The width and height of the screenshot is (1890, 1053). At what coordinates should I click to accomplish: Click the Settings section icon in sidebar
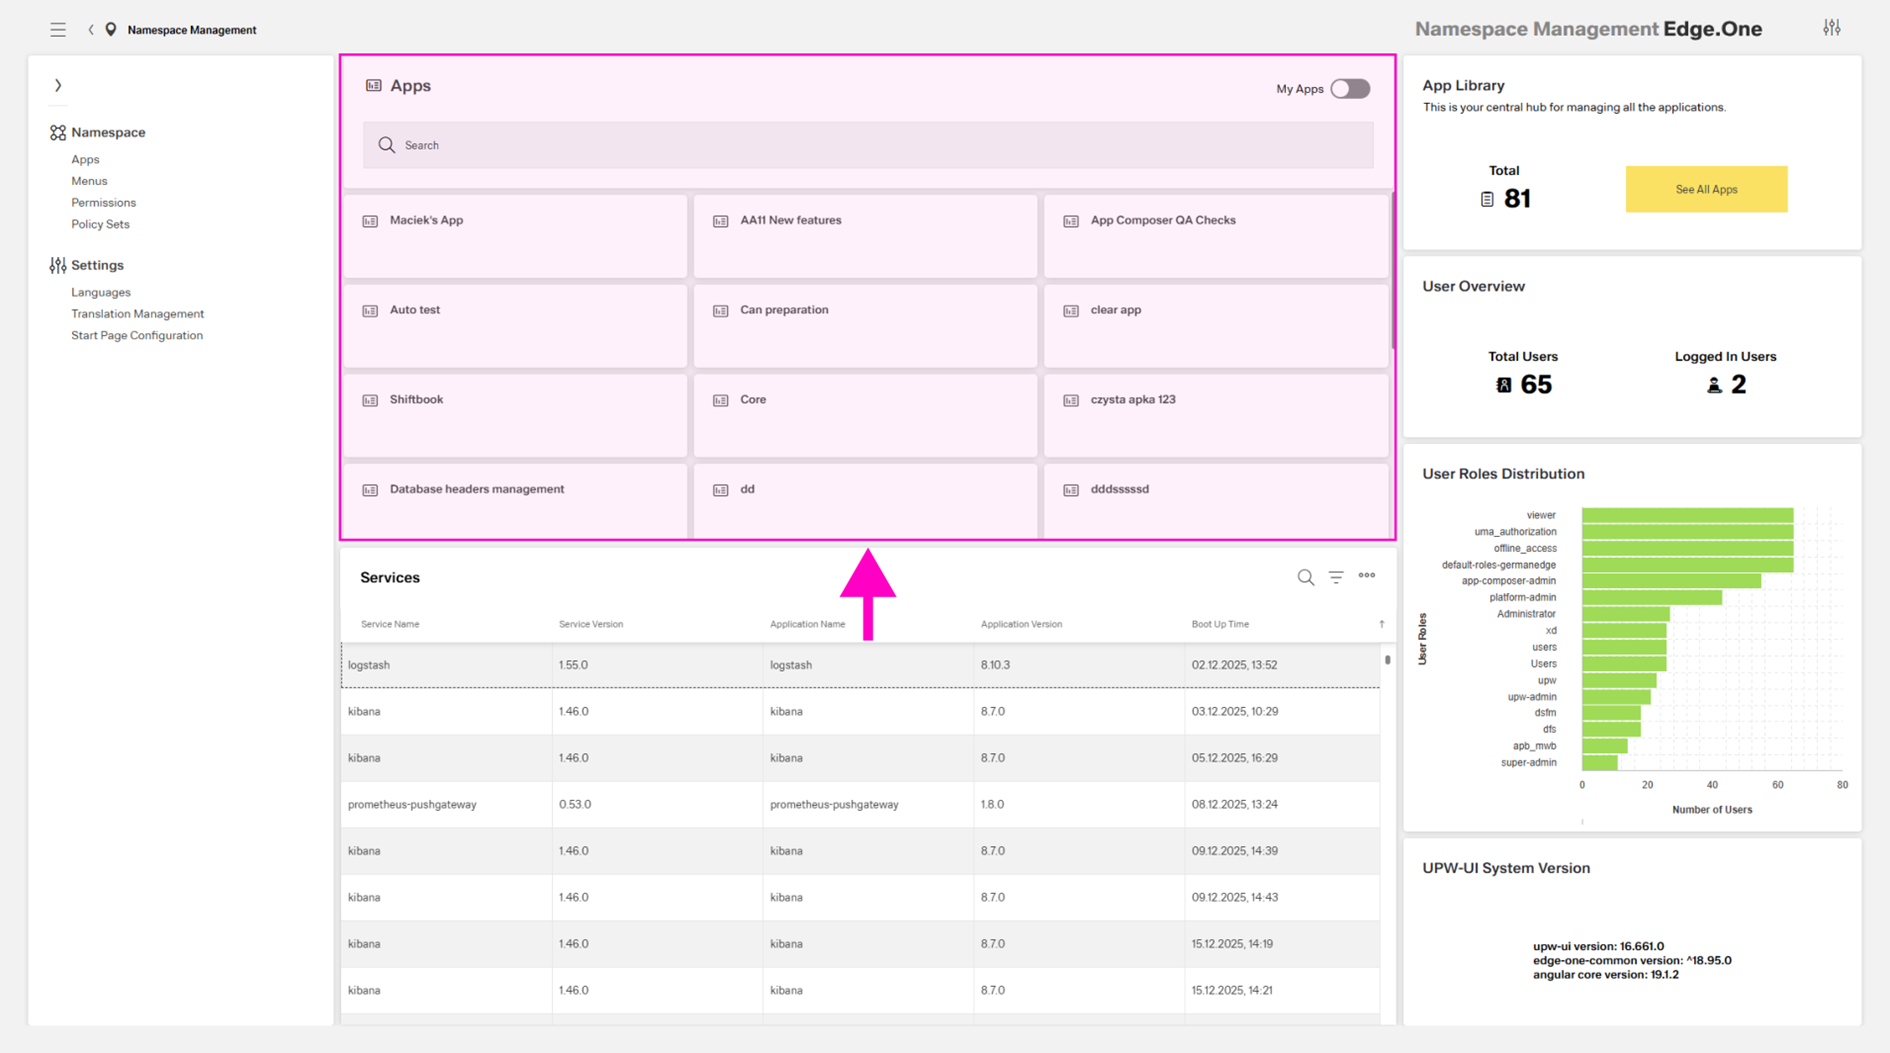[x=58, y=265]
